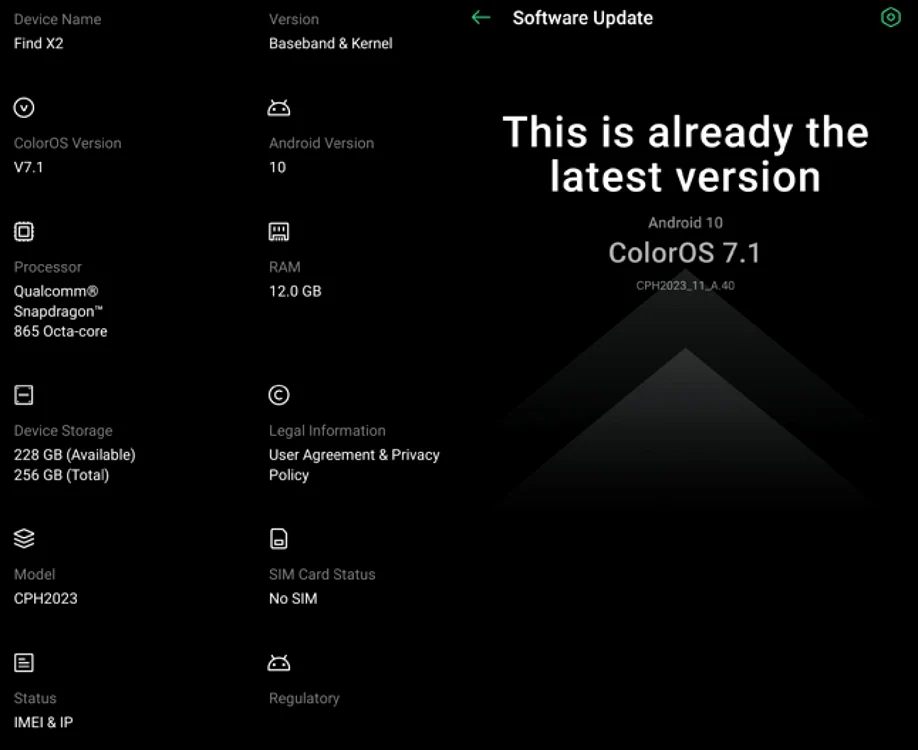Select 228 GB (Available) storage text
Image resolution: width=918 pixels, height=750 pixels.
click(74, 455)
